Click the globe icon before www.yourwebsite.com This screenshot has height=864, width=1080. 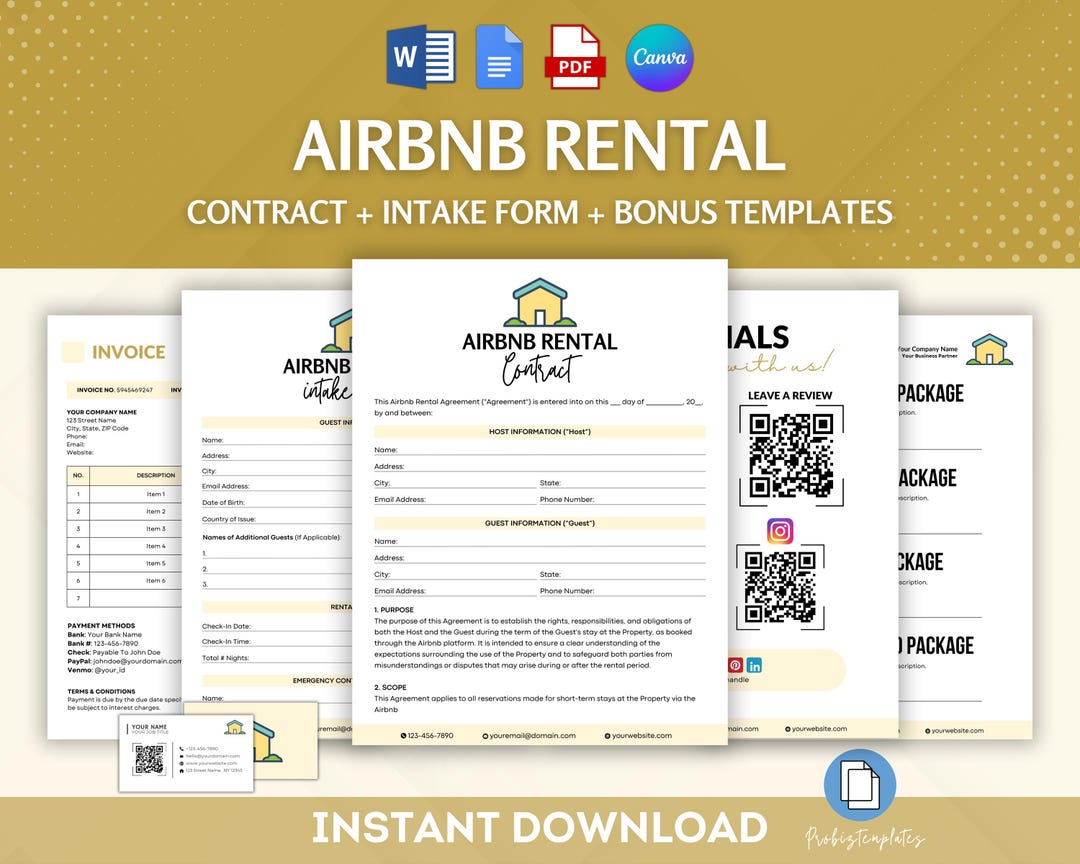pyautogui.click(x=181, y=763)
